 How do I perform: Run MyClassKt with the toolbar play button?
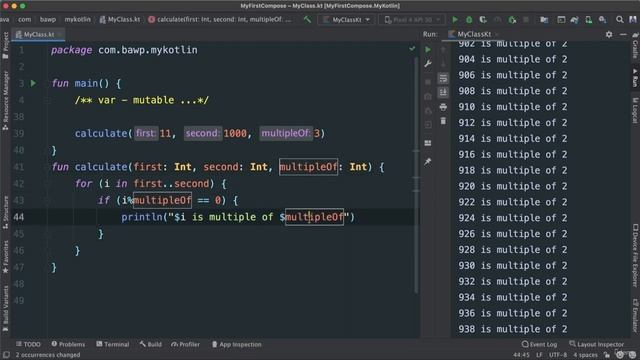pyautogui.click(x=455, y=19)
